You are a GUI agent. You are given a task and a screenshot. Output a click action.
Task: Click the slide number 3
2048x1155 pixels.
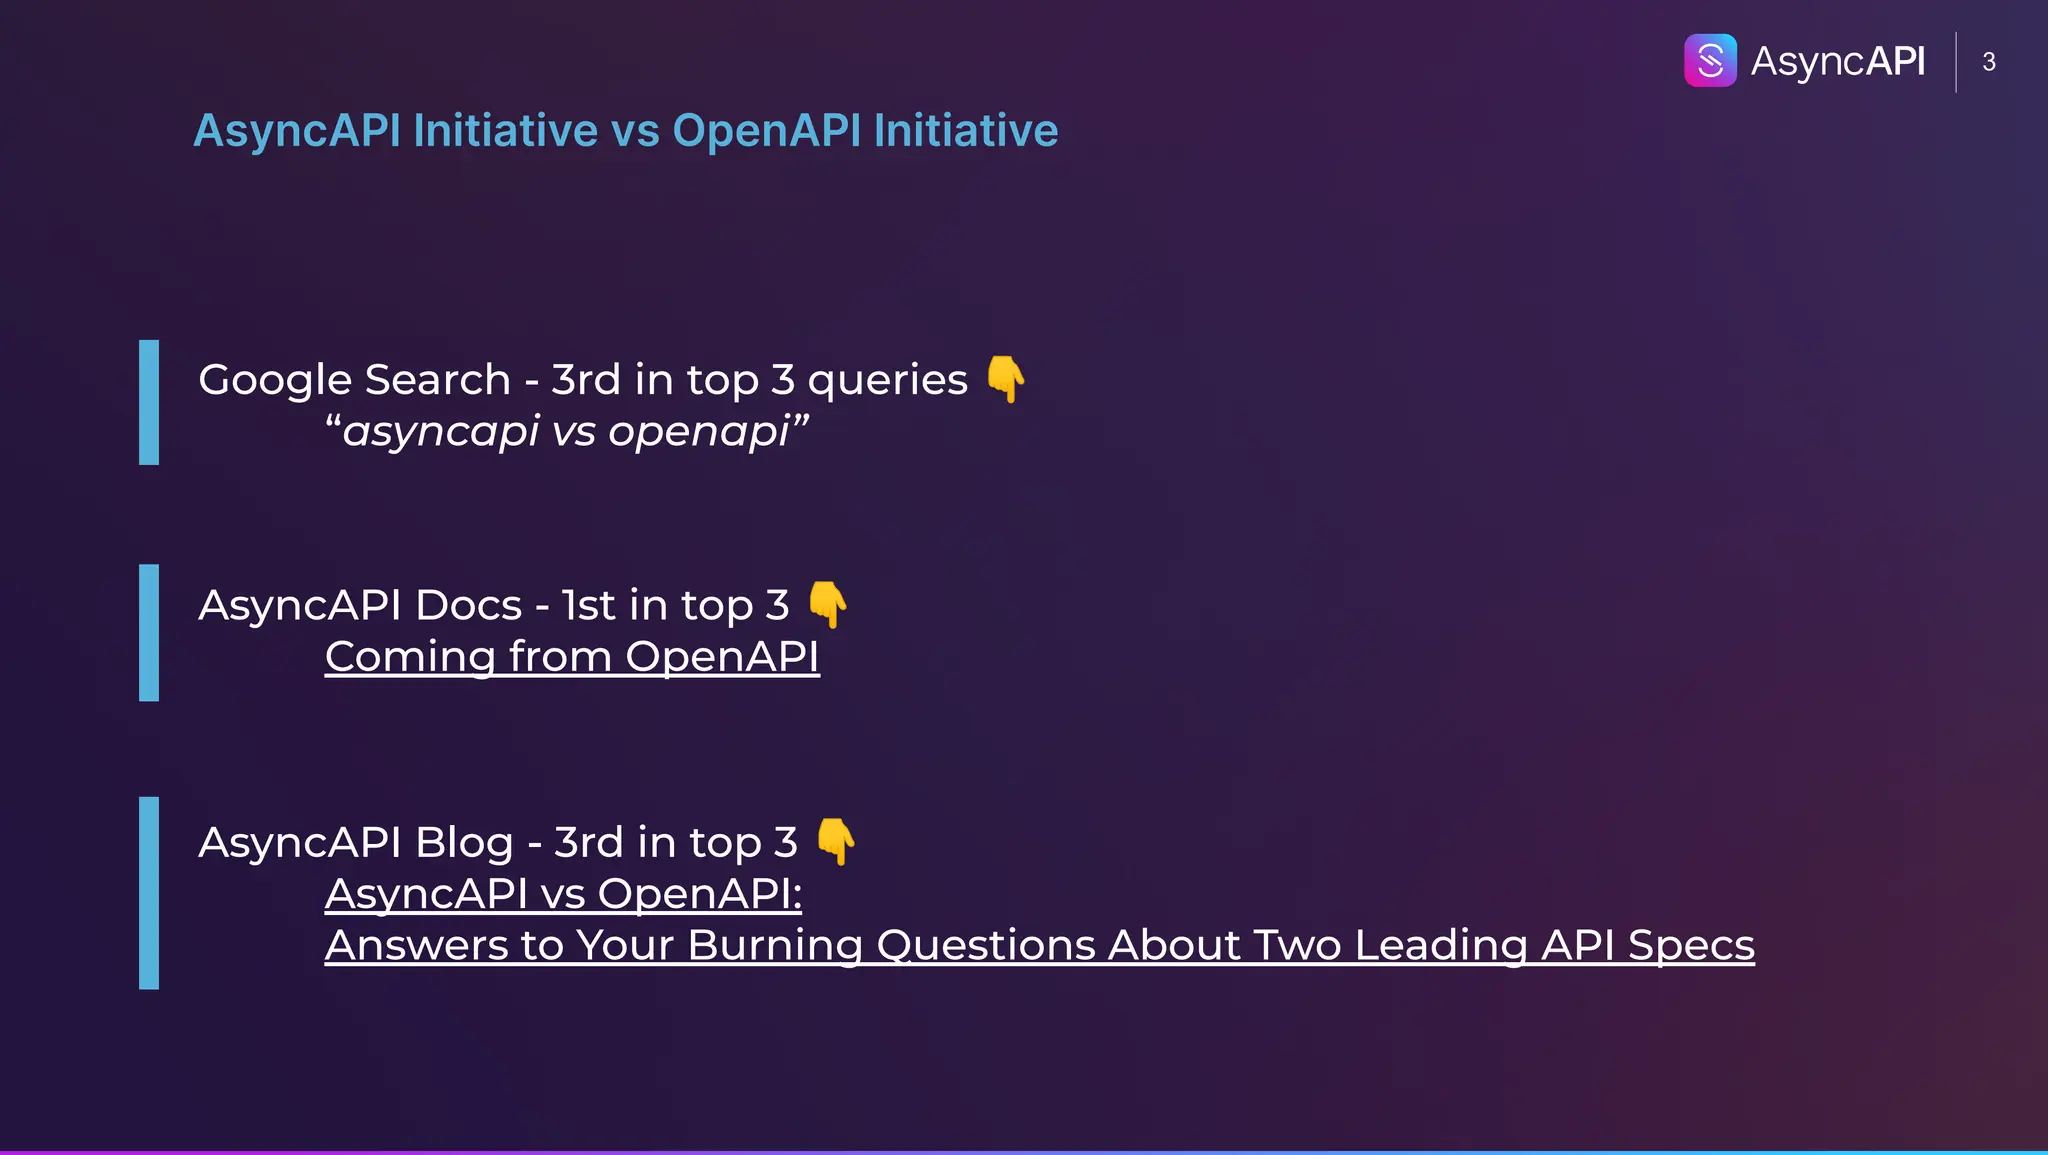pyautogui.click(x=1989, y=62)
